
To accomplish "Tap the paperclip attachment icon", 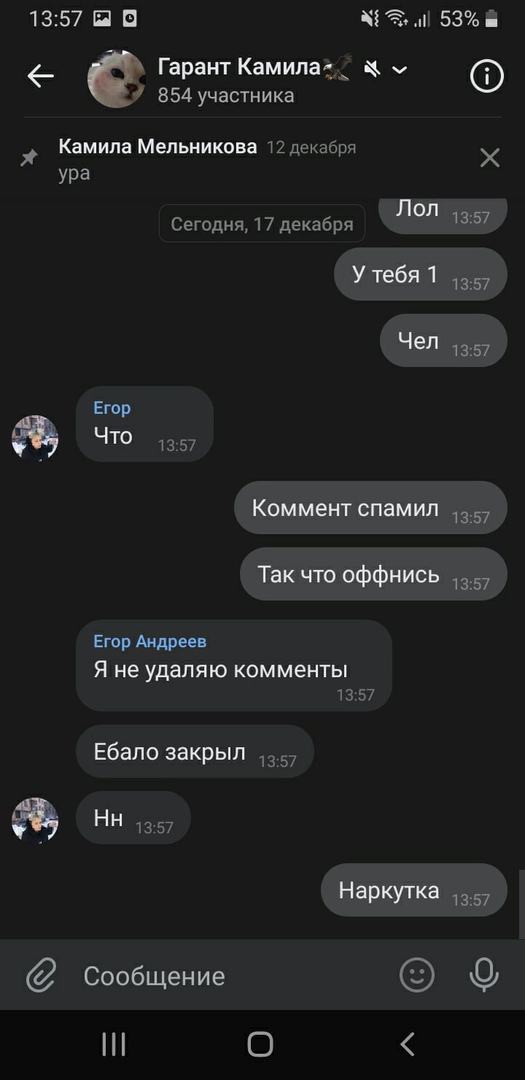I will [x=41, y=976].
